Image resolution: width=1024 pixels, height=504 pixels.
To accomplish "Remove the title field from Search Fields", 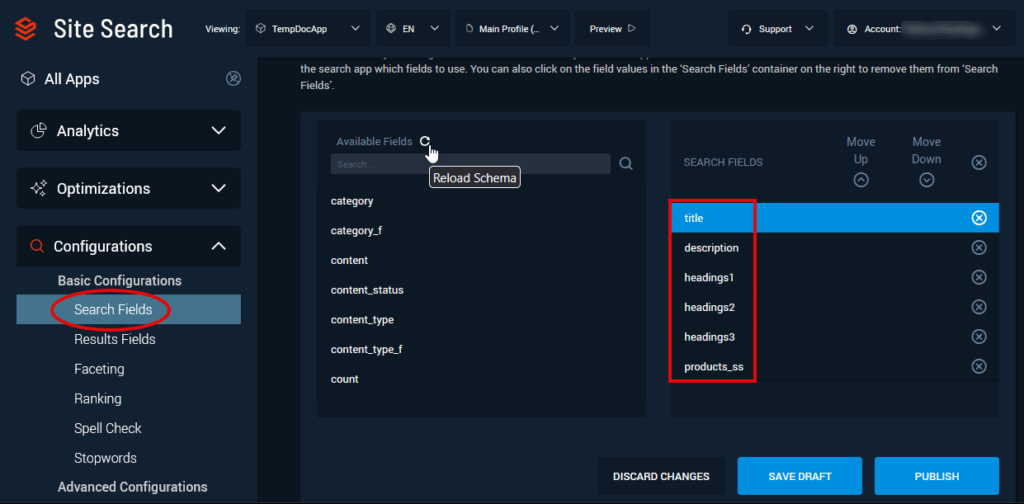I will [979, 218].
